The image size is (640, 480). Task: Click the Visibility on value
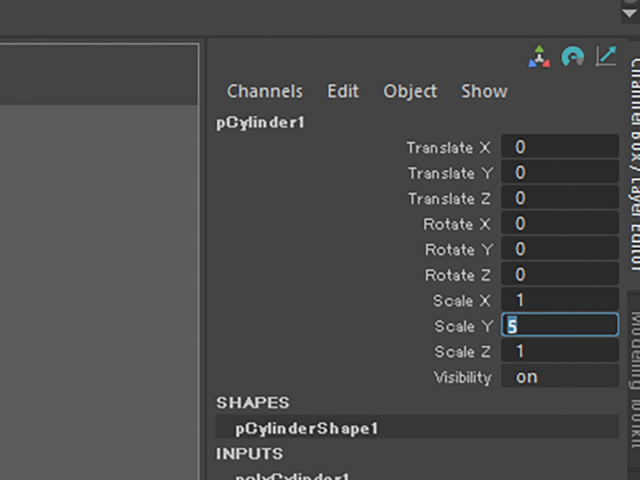560,376
